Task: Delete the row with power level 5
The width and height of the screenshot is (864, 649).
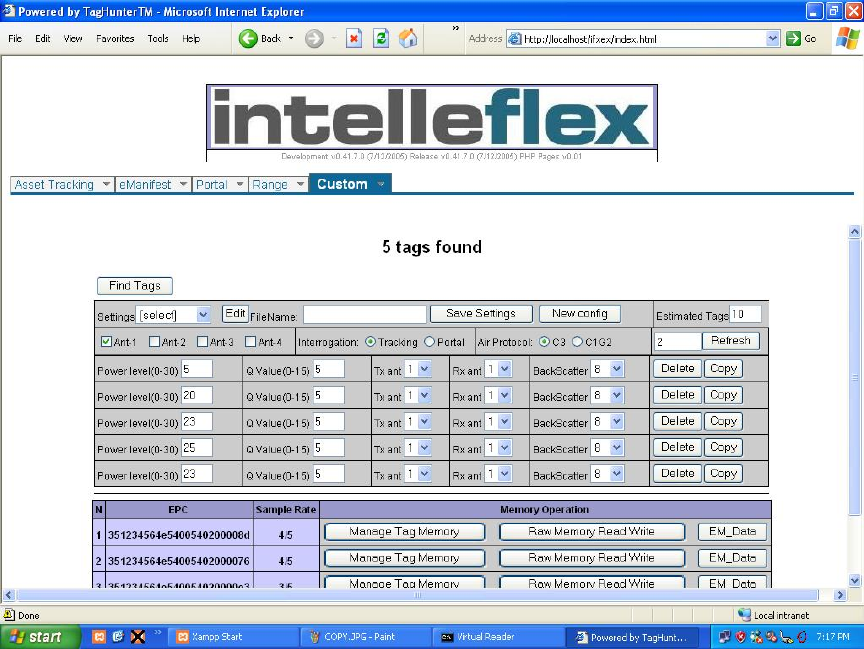Action: click(x=678, y=369)
